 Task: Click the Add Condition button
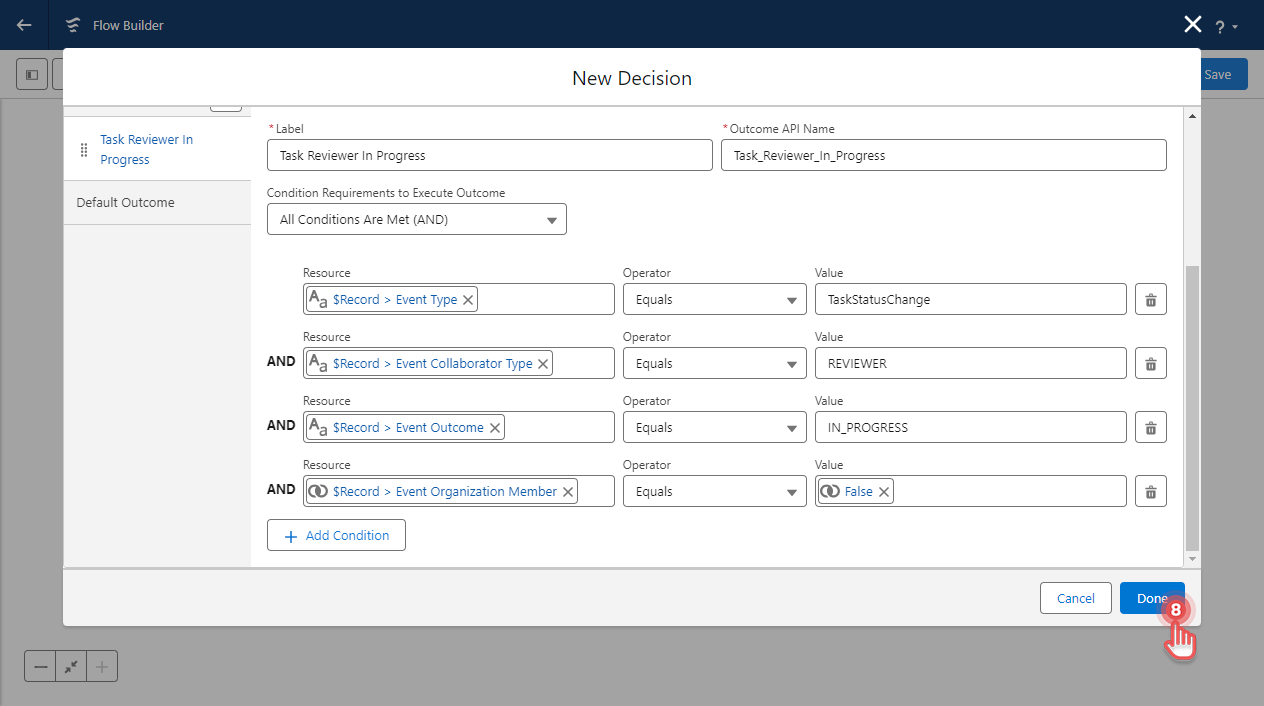(336, 535)
